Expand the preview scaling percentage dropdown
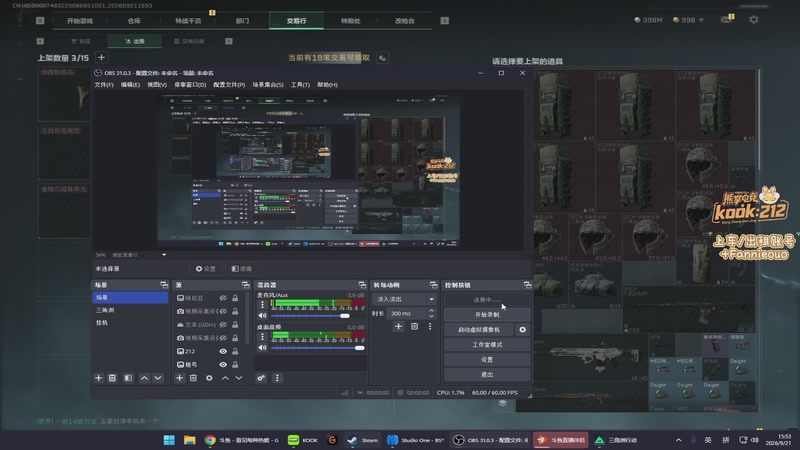 tap(164, 255)
